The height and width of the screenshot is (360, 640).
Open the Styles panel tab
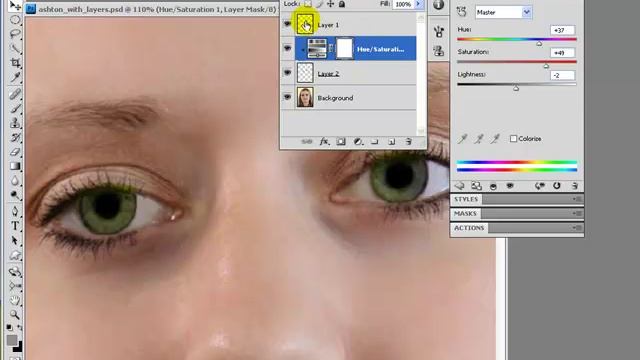(x=466, y=199)
